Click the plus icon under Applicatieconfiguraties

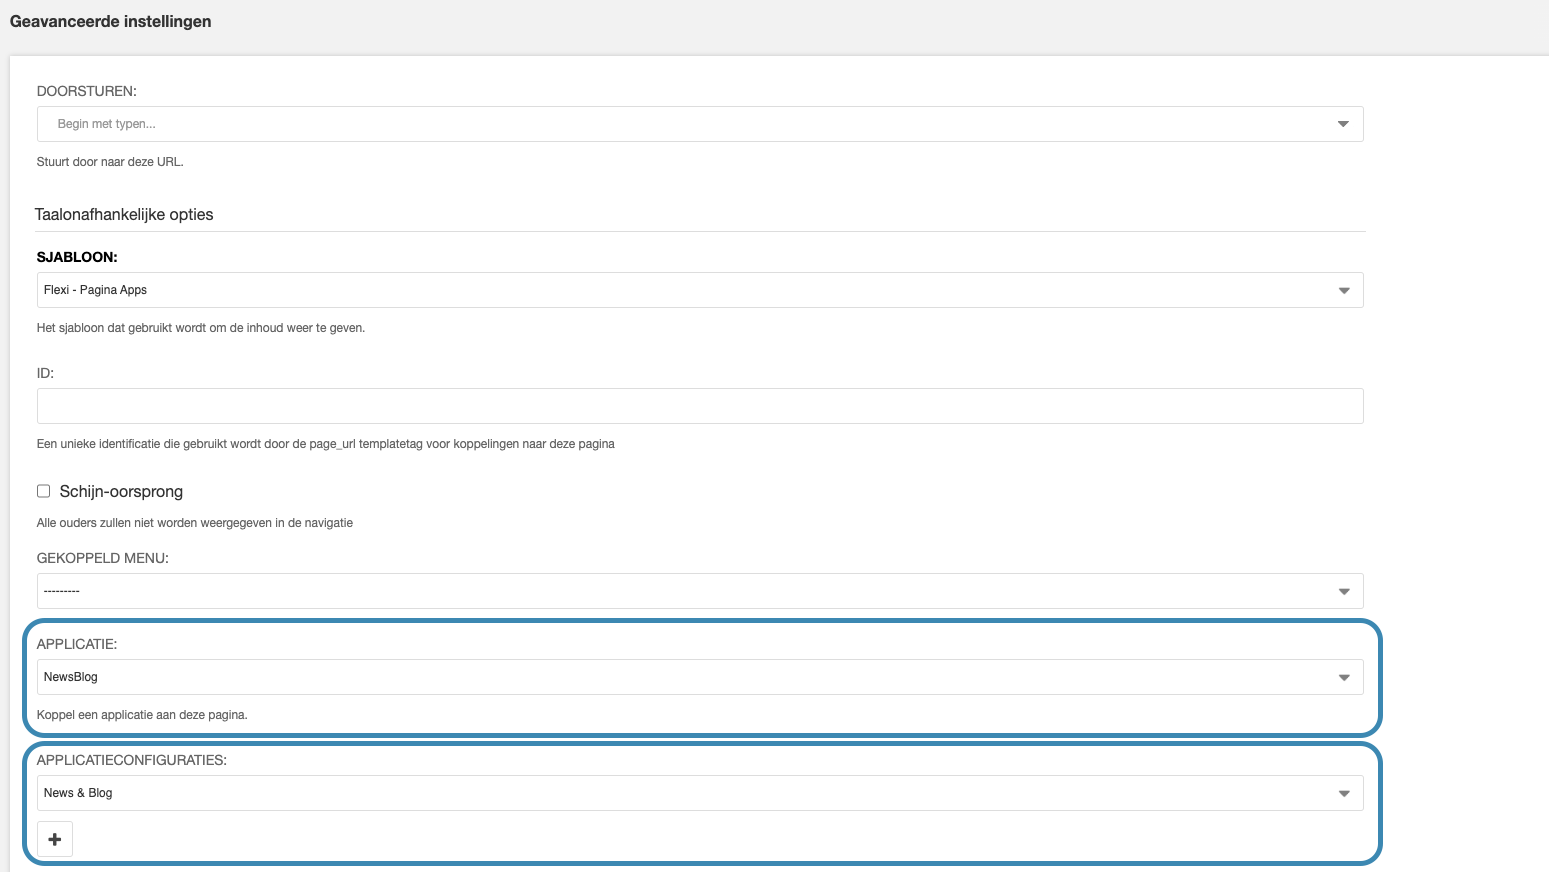coord(55,839)
